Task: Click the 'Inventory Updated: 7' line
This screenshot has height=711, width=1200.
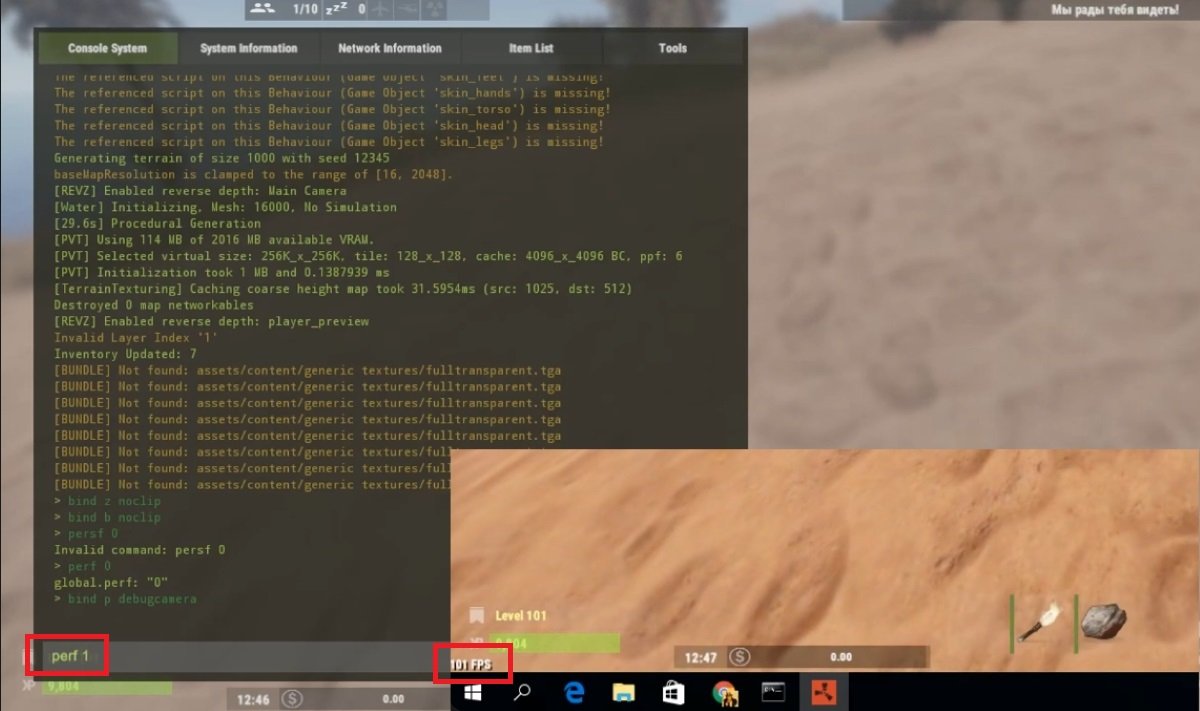Action: (x=125, y=354)
